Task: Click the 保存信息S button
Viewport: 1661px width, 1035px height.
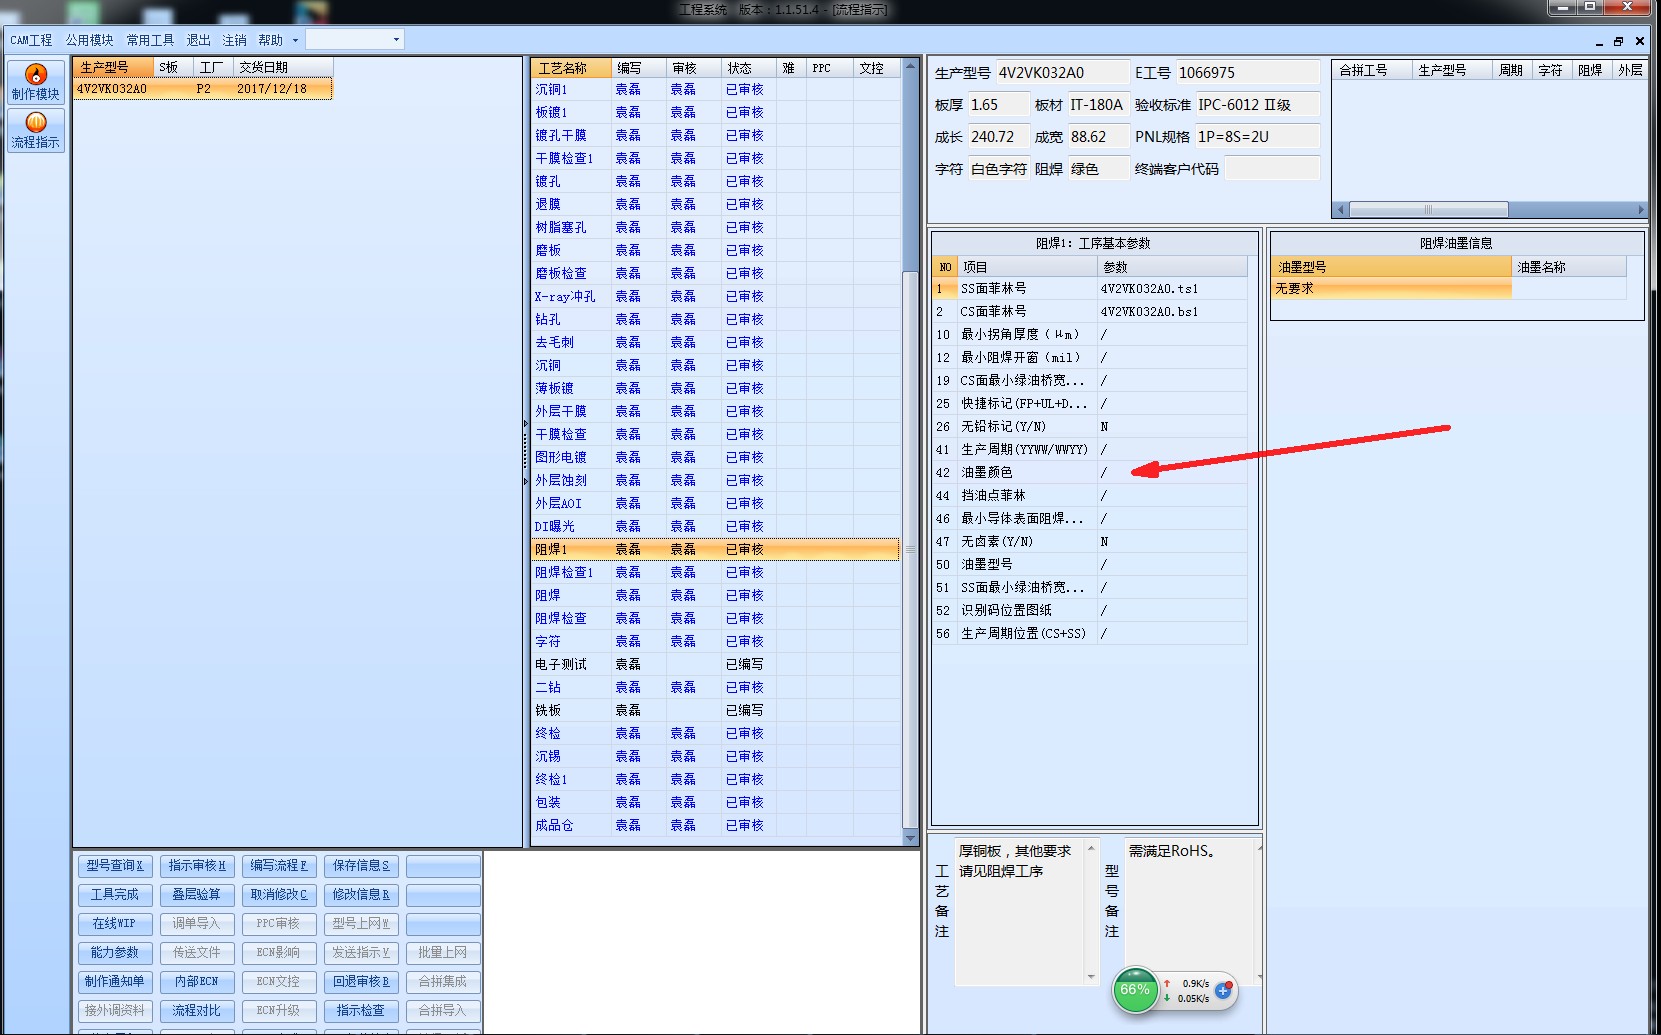Action: click(361, 866)
